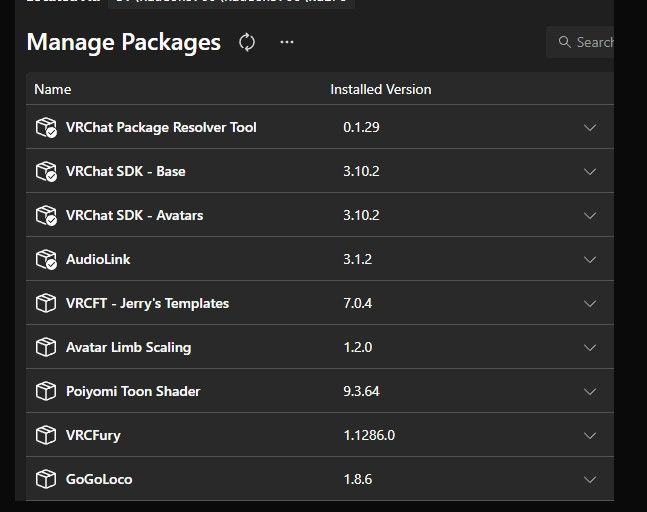Screen dimensions: 647x512
Task: Click the Installed Version column header
Action: coord(380,89)
